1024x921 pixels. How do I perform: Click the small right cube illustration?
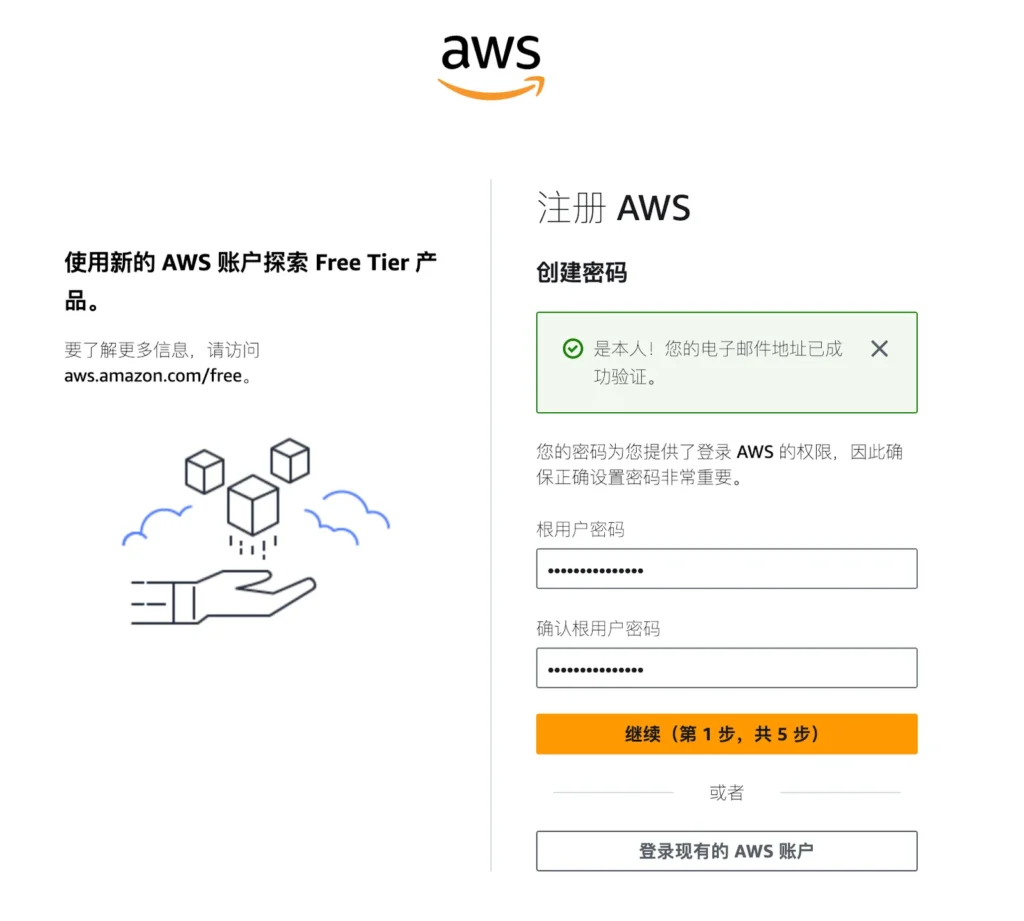pyautogui.click(x=290, y=460)
